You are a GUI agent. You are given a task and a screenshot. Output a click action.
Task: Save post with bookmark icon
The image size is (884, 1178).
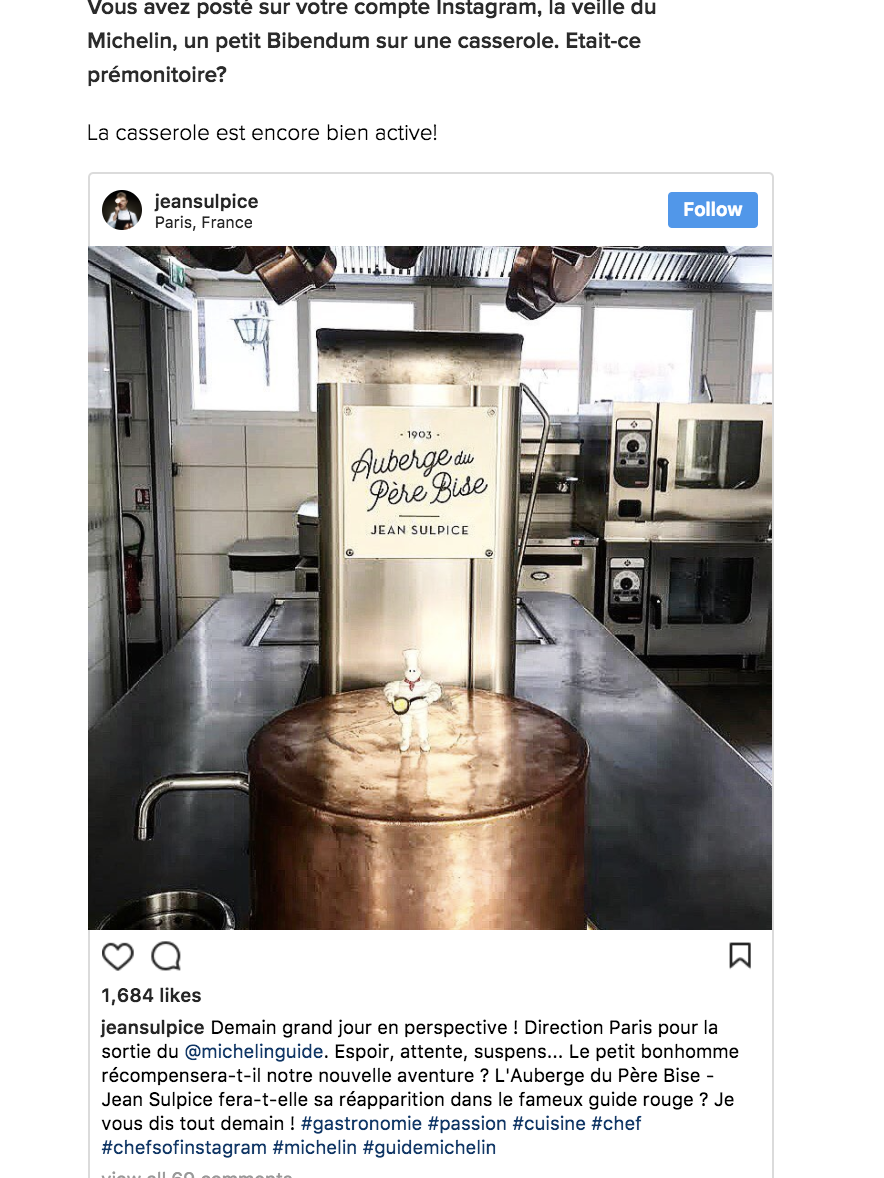point(740,955)
